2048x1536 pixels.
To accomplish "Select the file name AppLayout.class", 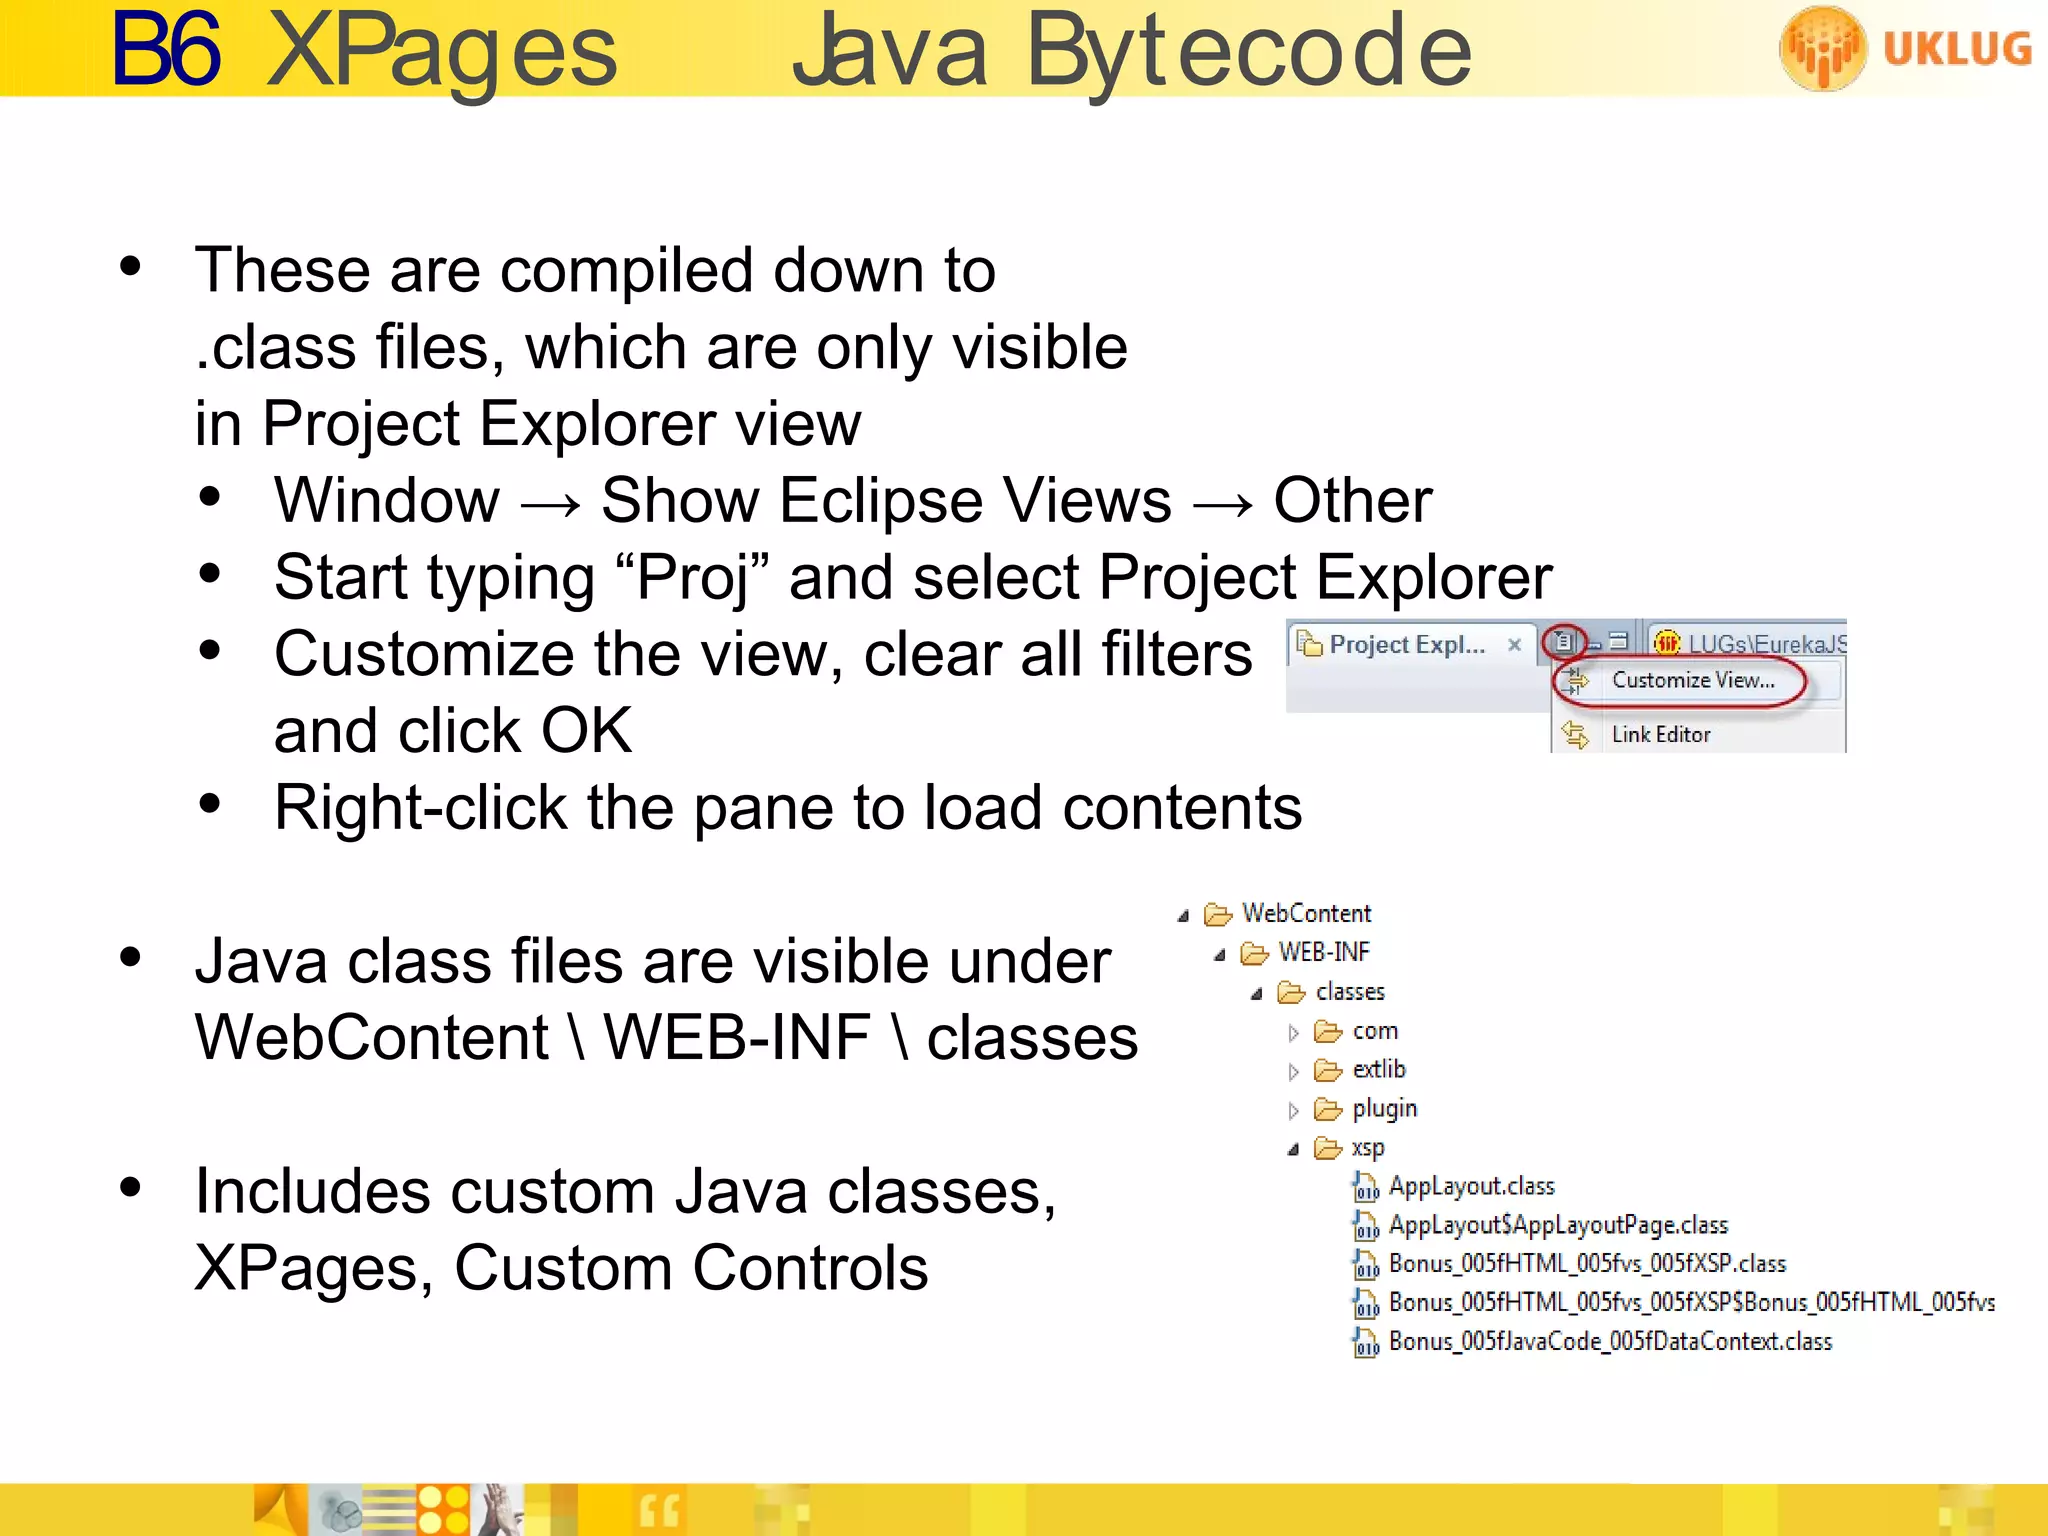I will [x=1472, y=1186].
